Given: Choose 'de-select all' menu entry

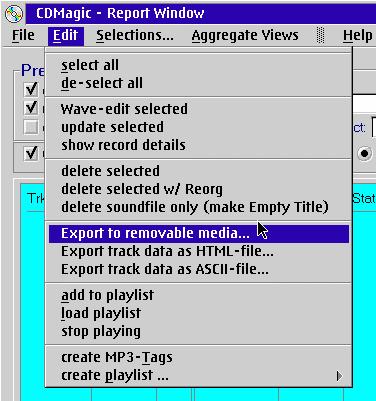Looking at the screenshot, I should [x=198, y=83].
